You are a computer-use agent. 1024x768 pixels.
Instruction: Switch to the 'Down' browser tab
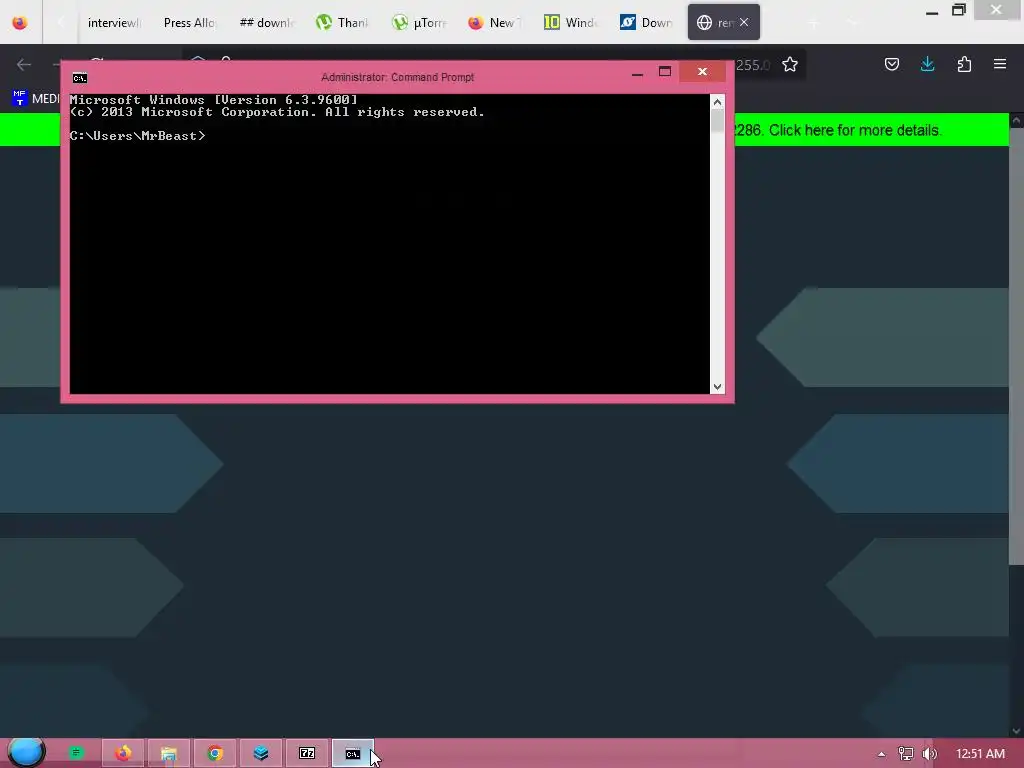click(646, 23)
